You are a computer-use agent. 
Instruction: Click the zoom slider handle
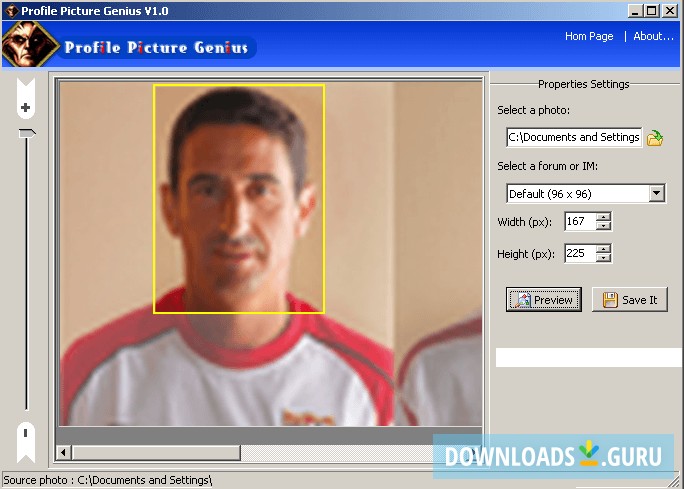coord(27,133)
